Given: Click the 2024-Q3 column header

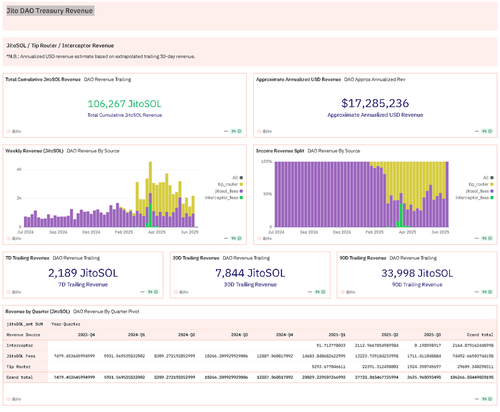Looking at the screenshot, I should pyautogui.click(x=239, y=335).
